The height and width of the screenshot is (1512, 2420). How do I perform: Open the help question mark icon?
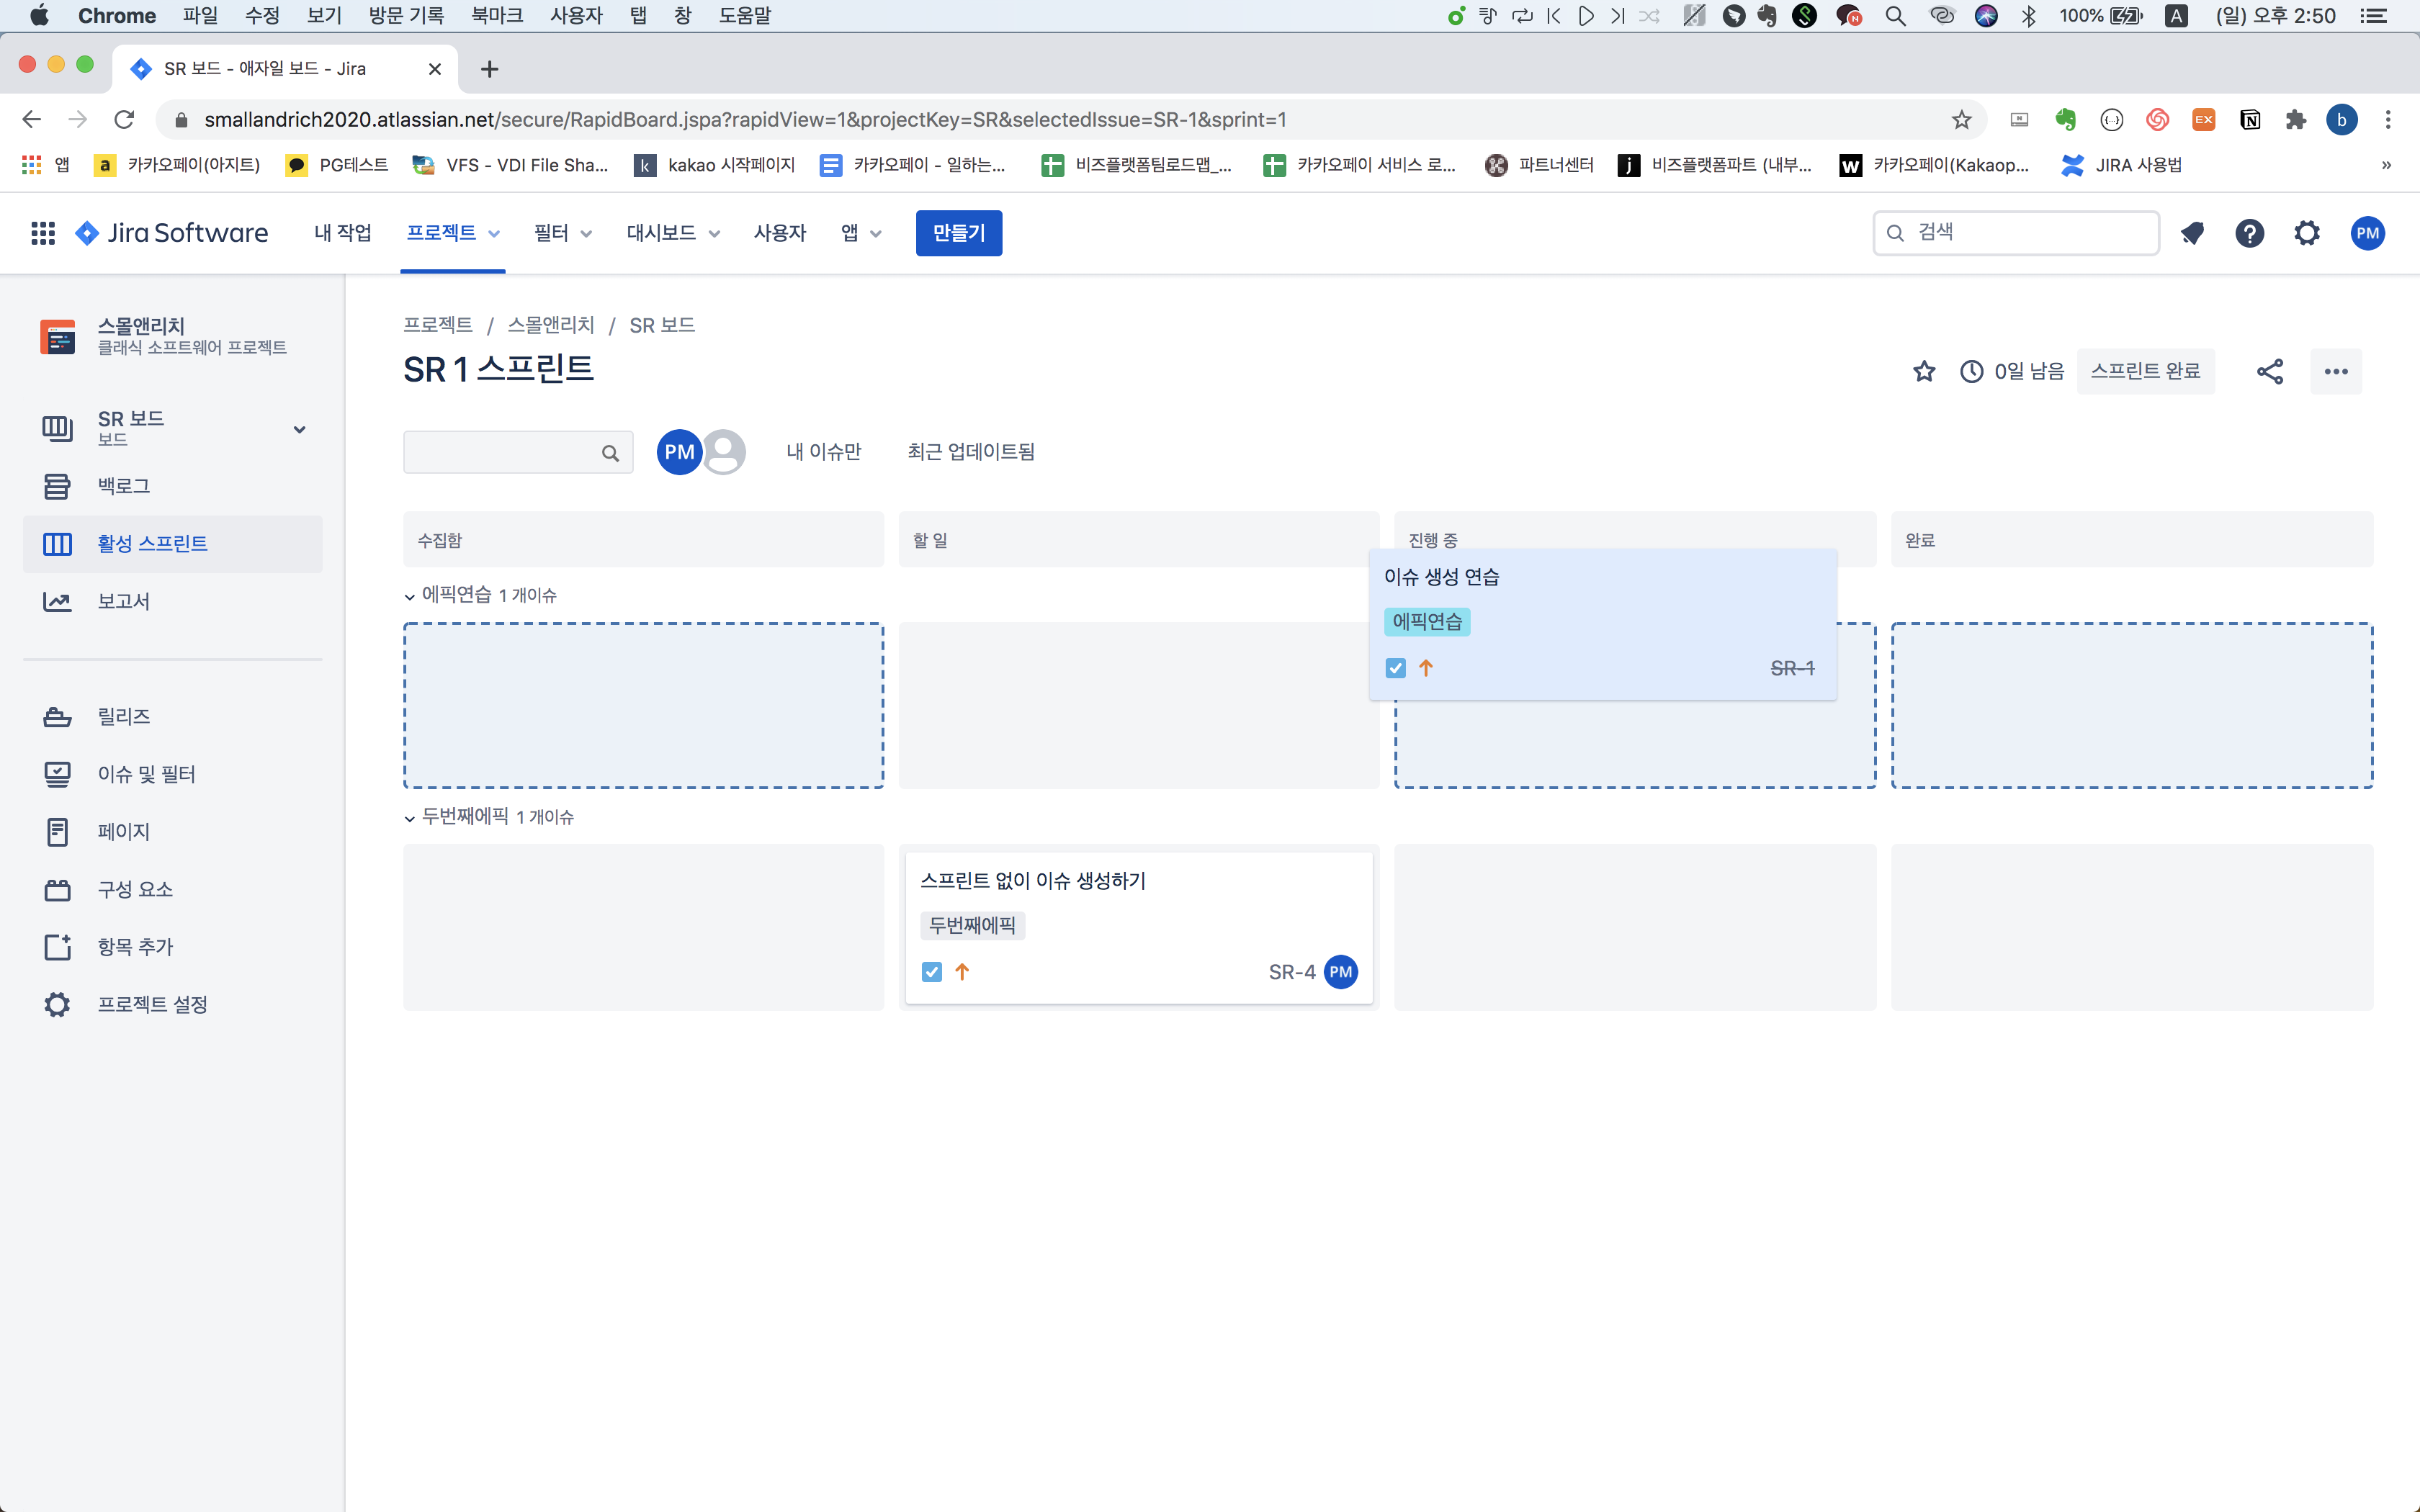(x=2249, y=233)
